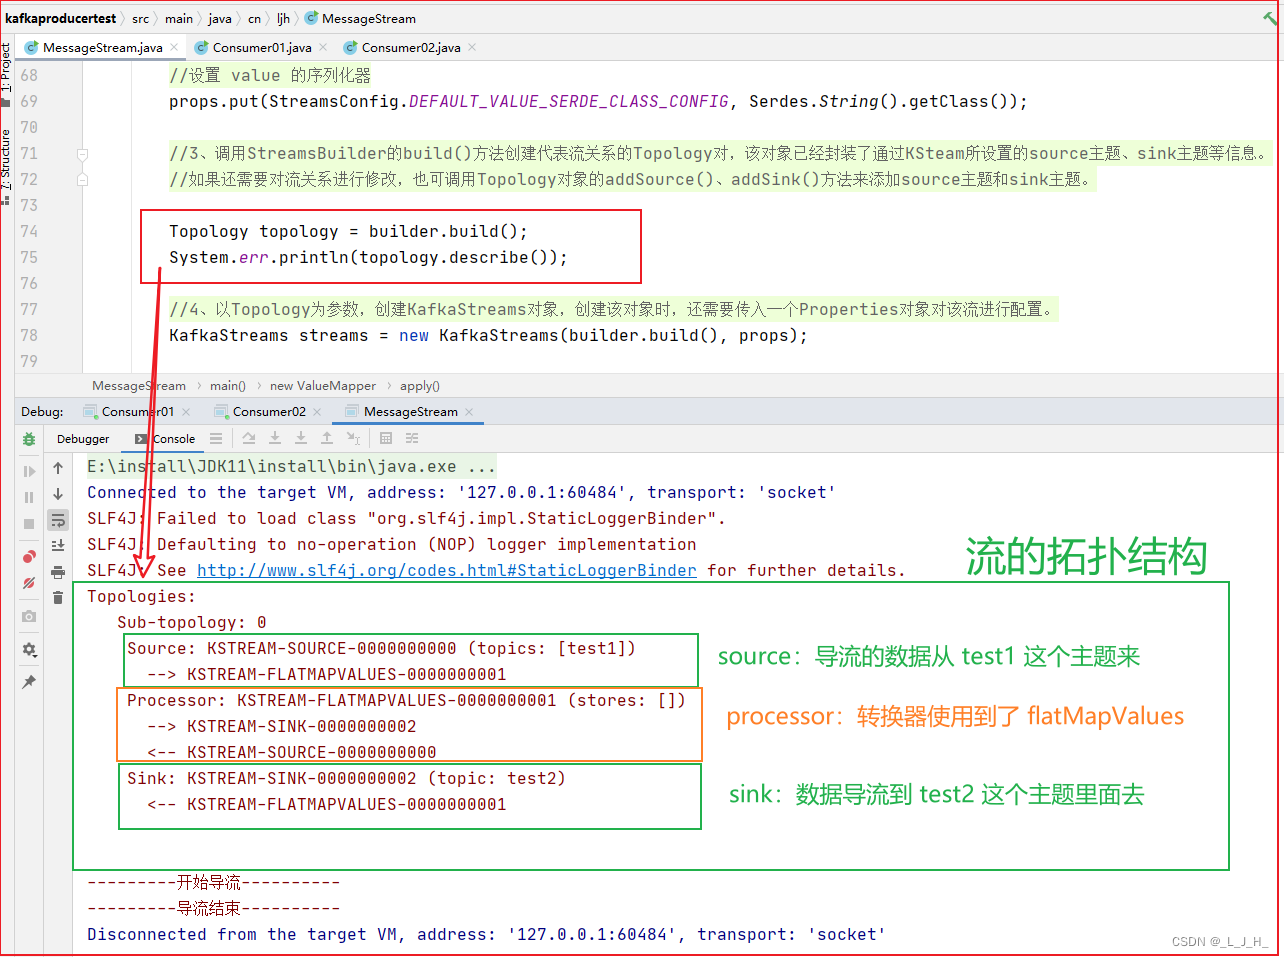Click the Pause Program icon
The height and width of the screenshot is (957, 1284).
click(29, 497)
